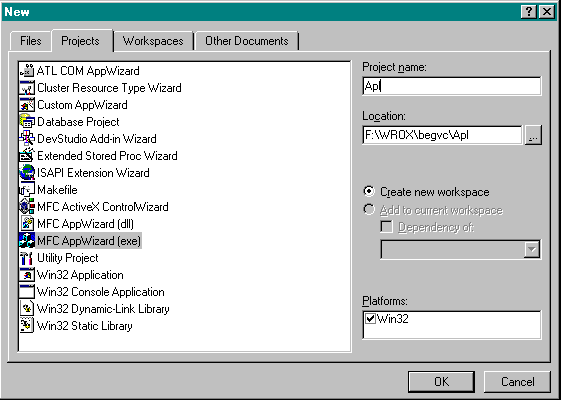561x400 pixels.
Task: Pick 'Cluster Resource Type Wizard' entry
Action: pyautogui.click(x=109, y=88)
